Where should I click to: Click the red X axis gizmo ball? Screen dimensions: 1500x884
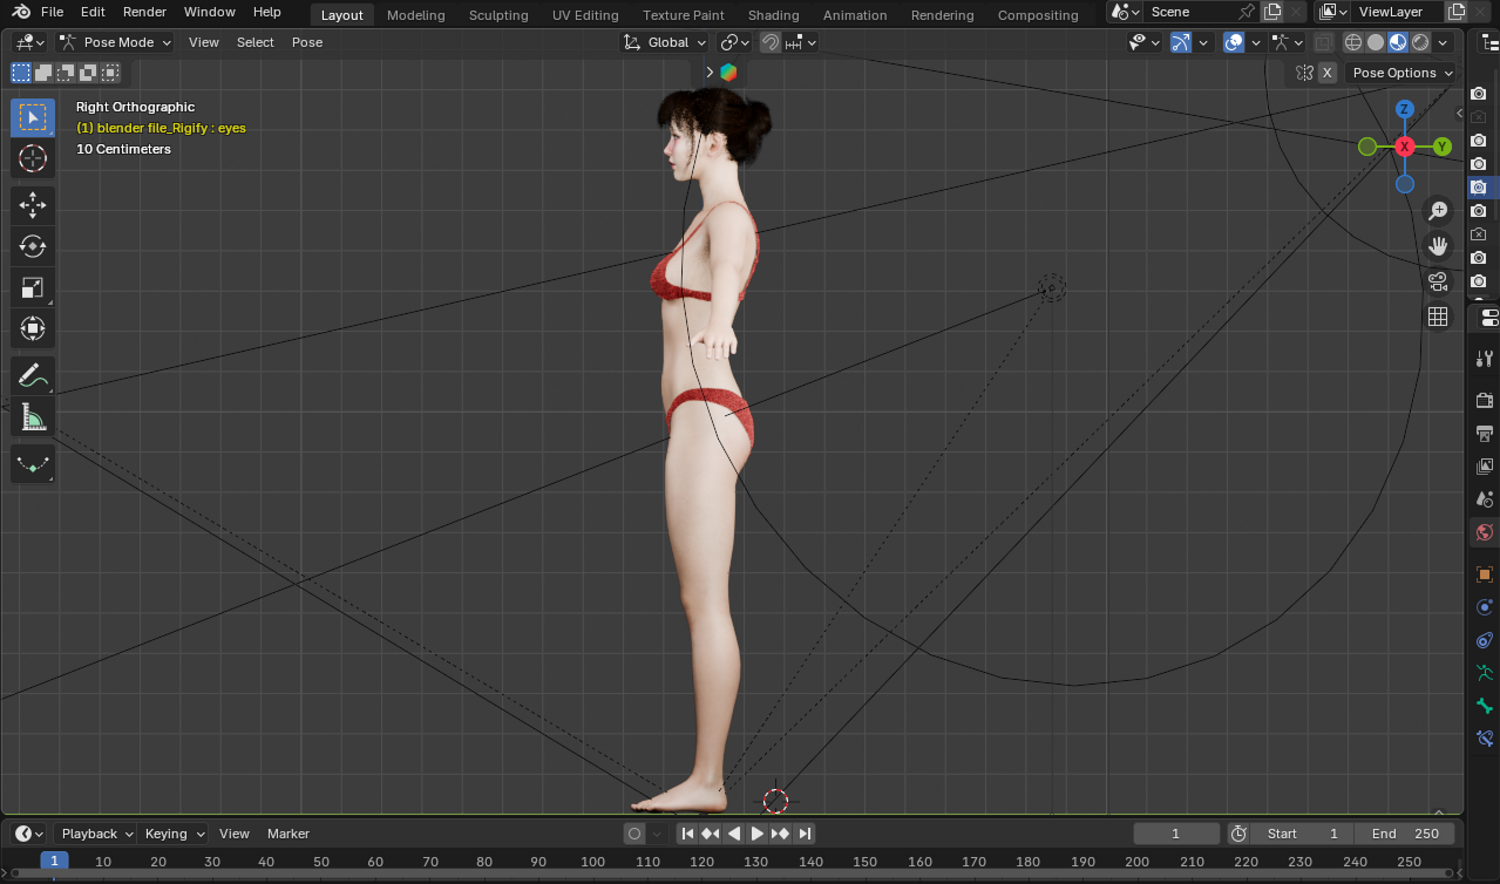pos(1405,147)
